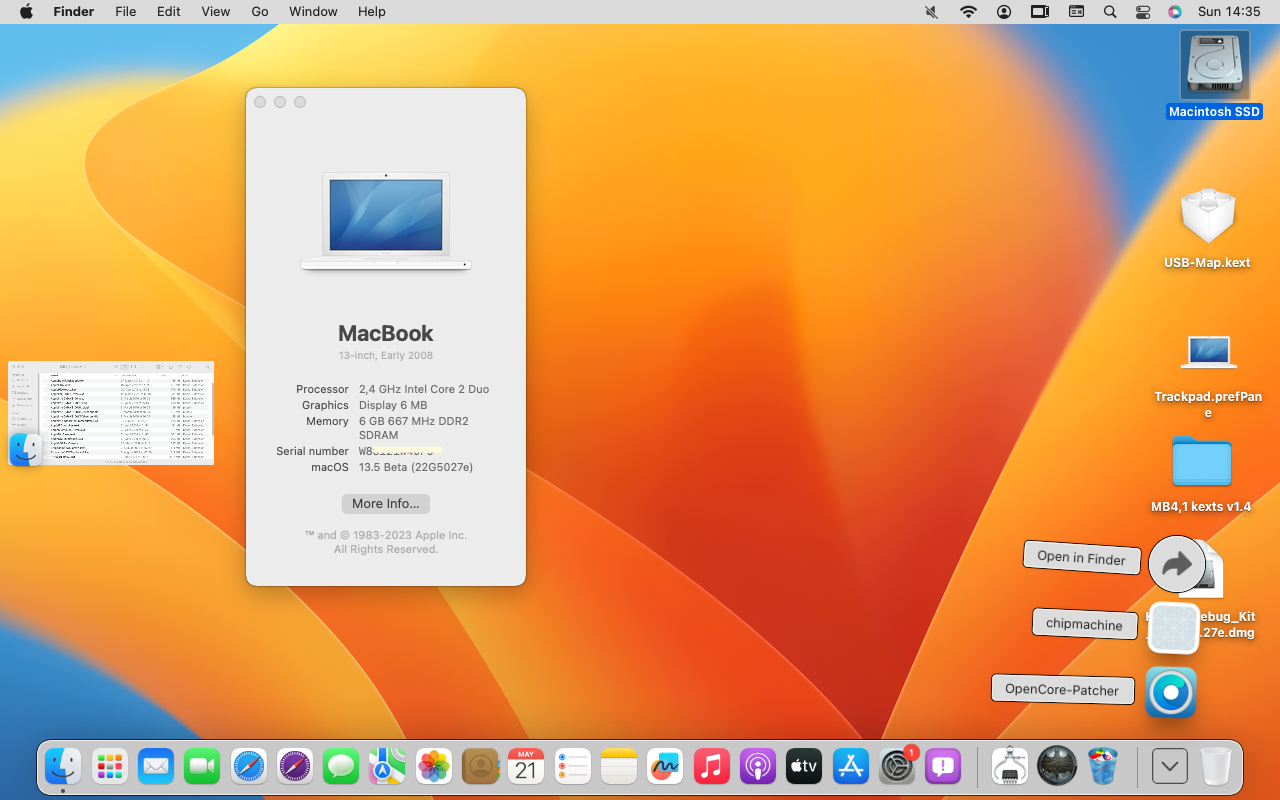This screenshot has width=1280, height=800.
Task: Click the Batman logo app in Dock
Action: coord(1057,767)
